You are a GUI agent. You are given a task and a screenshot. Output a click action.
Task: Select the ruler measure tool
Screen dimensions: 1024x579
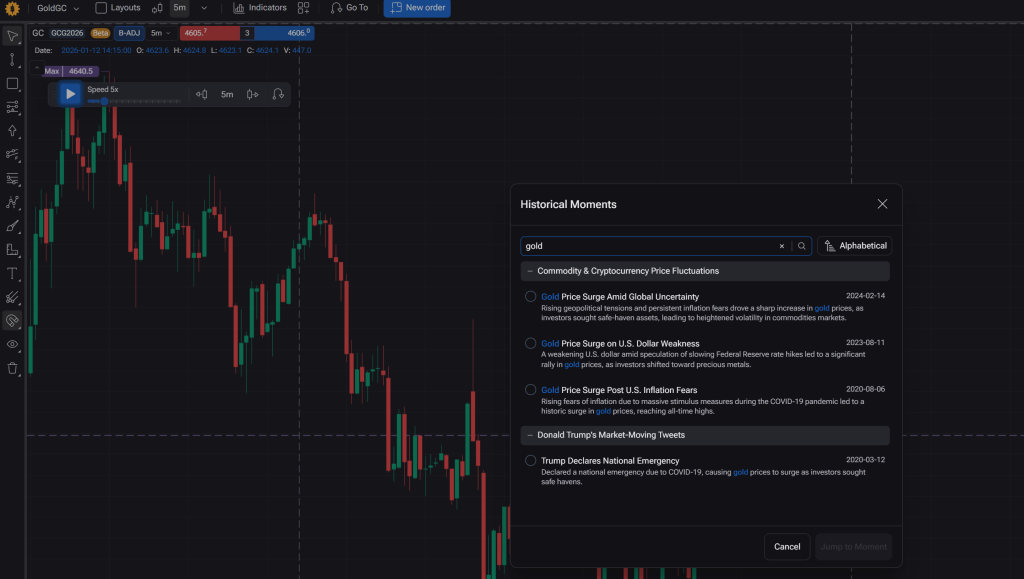(x=12, y=249)
